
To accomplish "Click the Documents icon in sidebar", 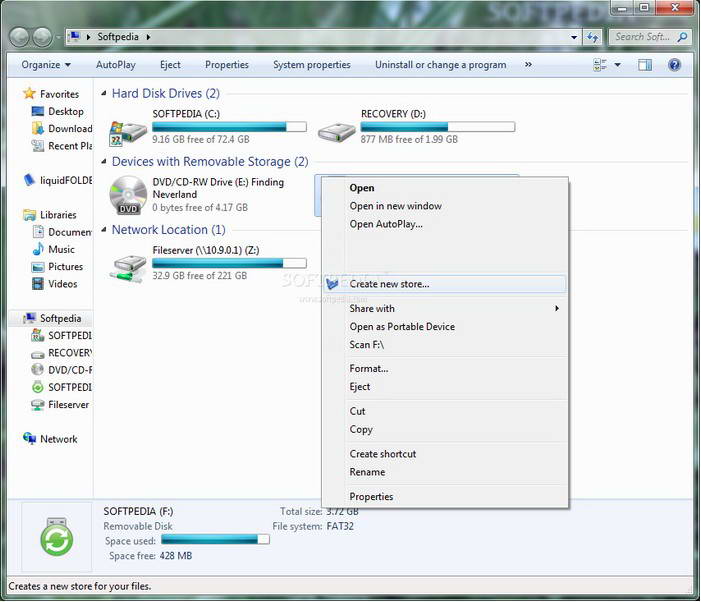I will [38, 232].
